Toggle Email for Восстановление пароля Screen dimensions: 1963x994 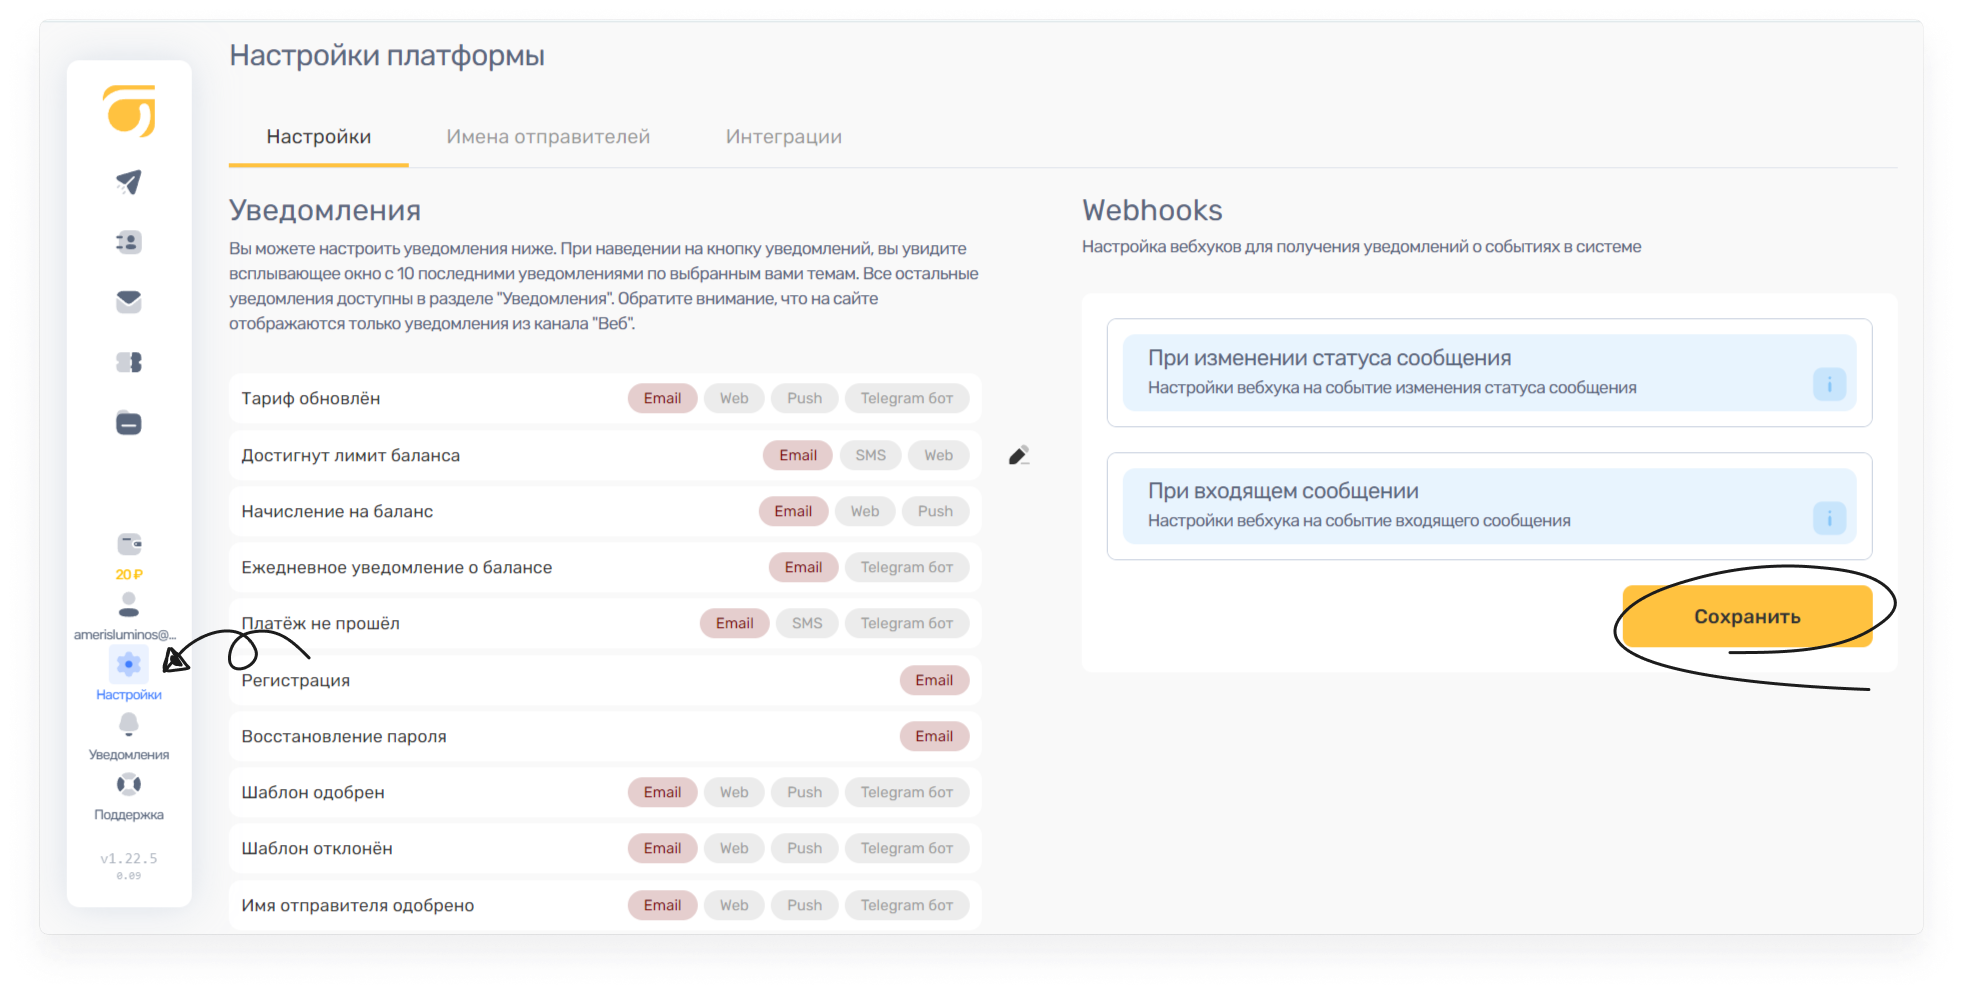tap(934, 736)
